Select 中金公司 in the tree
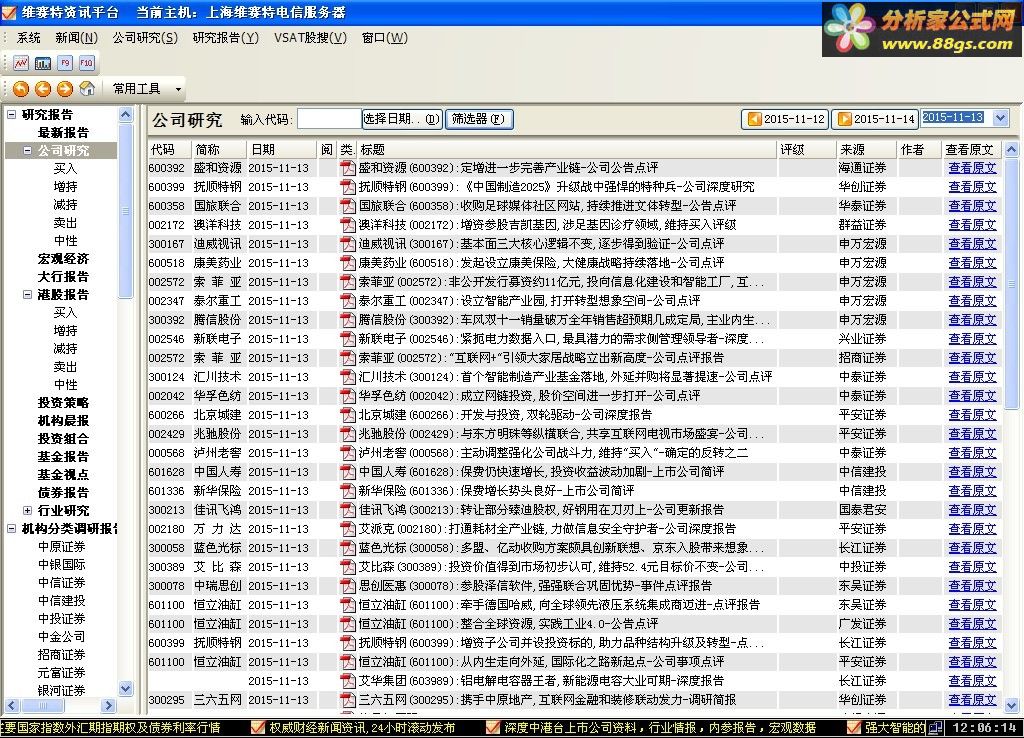 pos(61,637)
